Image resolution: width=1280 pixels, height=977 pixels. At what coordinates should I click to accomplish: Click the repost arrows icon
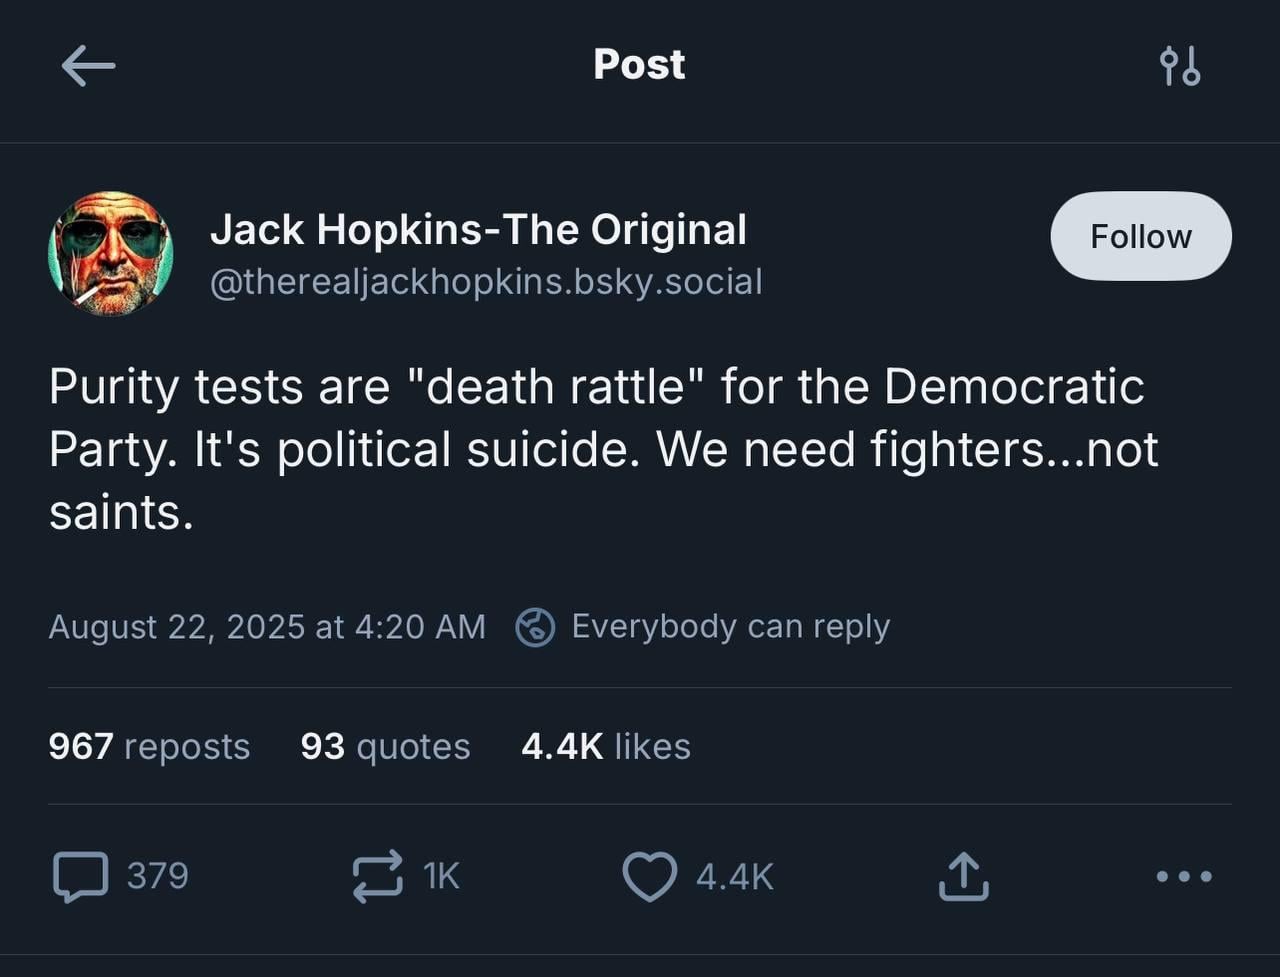pyautogui.click(x=377, y=877)
